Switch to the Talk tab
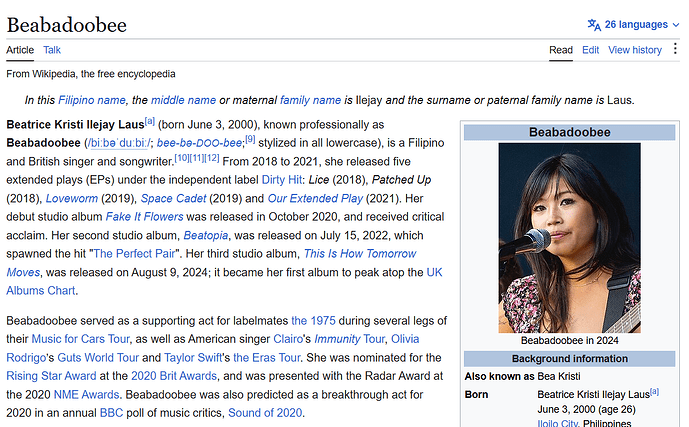 tap(52, 50)
